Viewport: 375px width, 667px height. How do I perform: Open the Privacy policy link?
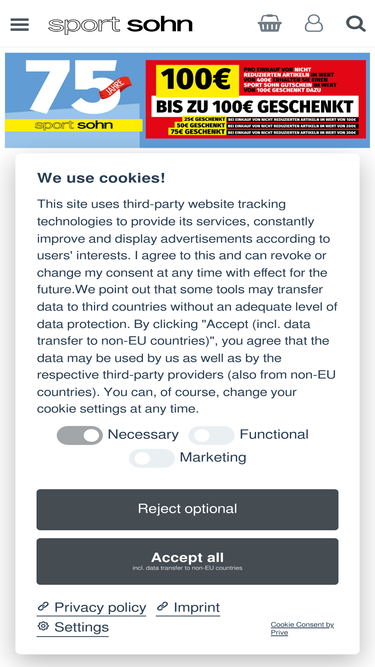[x=100, y=607]
